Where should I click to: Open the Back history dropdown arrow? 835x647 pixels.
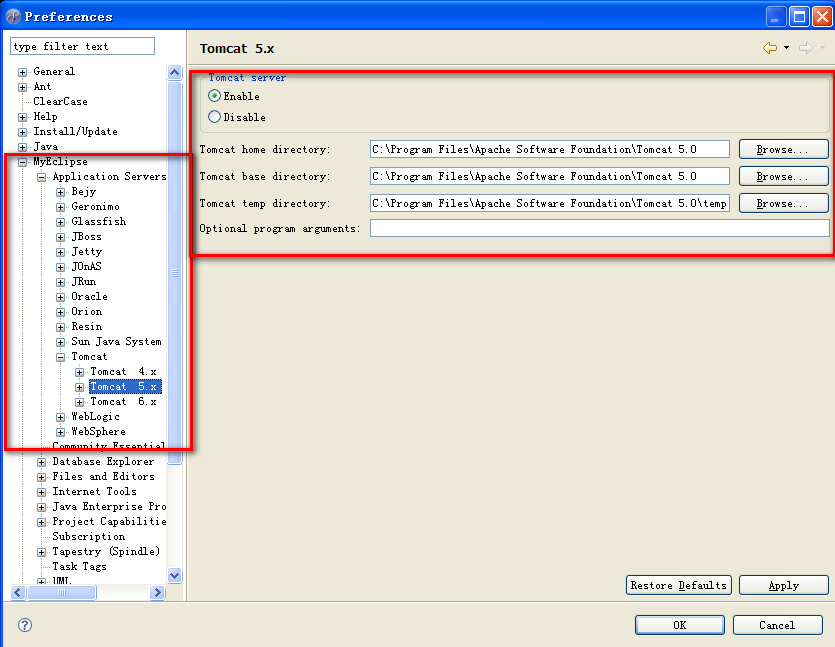(787, 48)
